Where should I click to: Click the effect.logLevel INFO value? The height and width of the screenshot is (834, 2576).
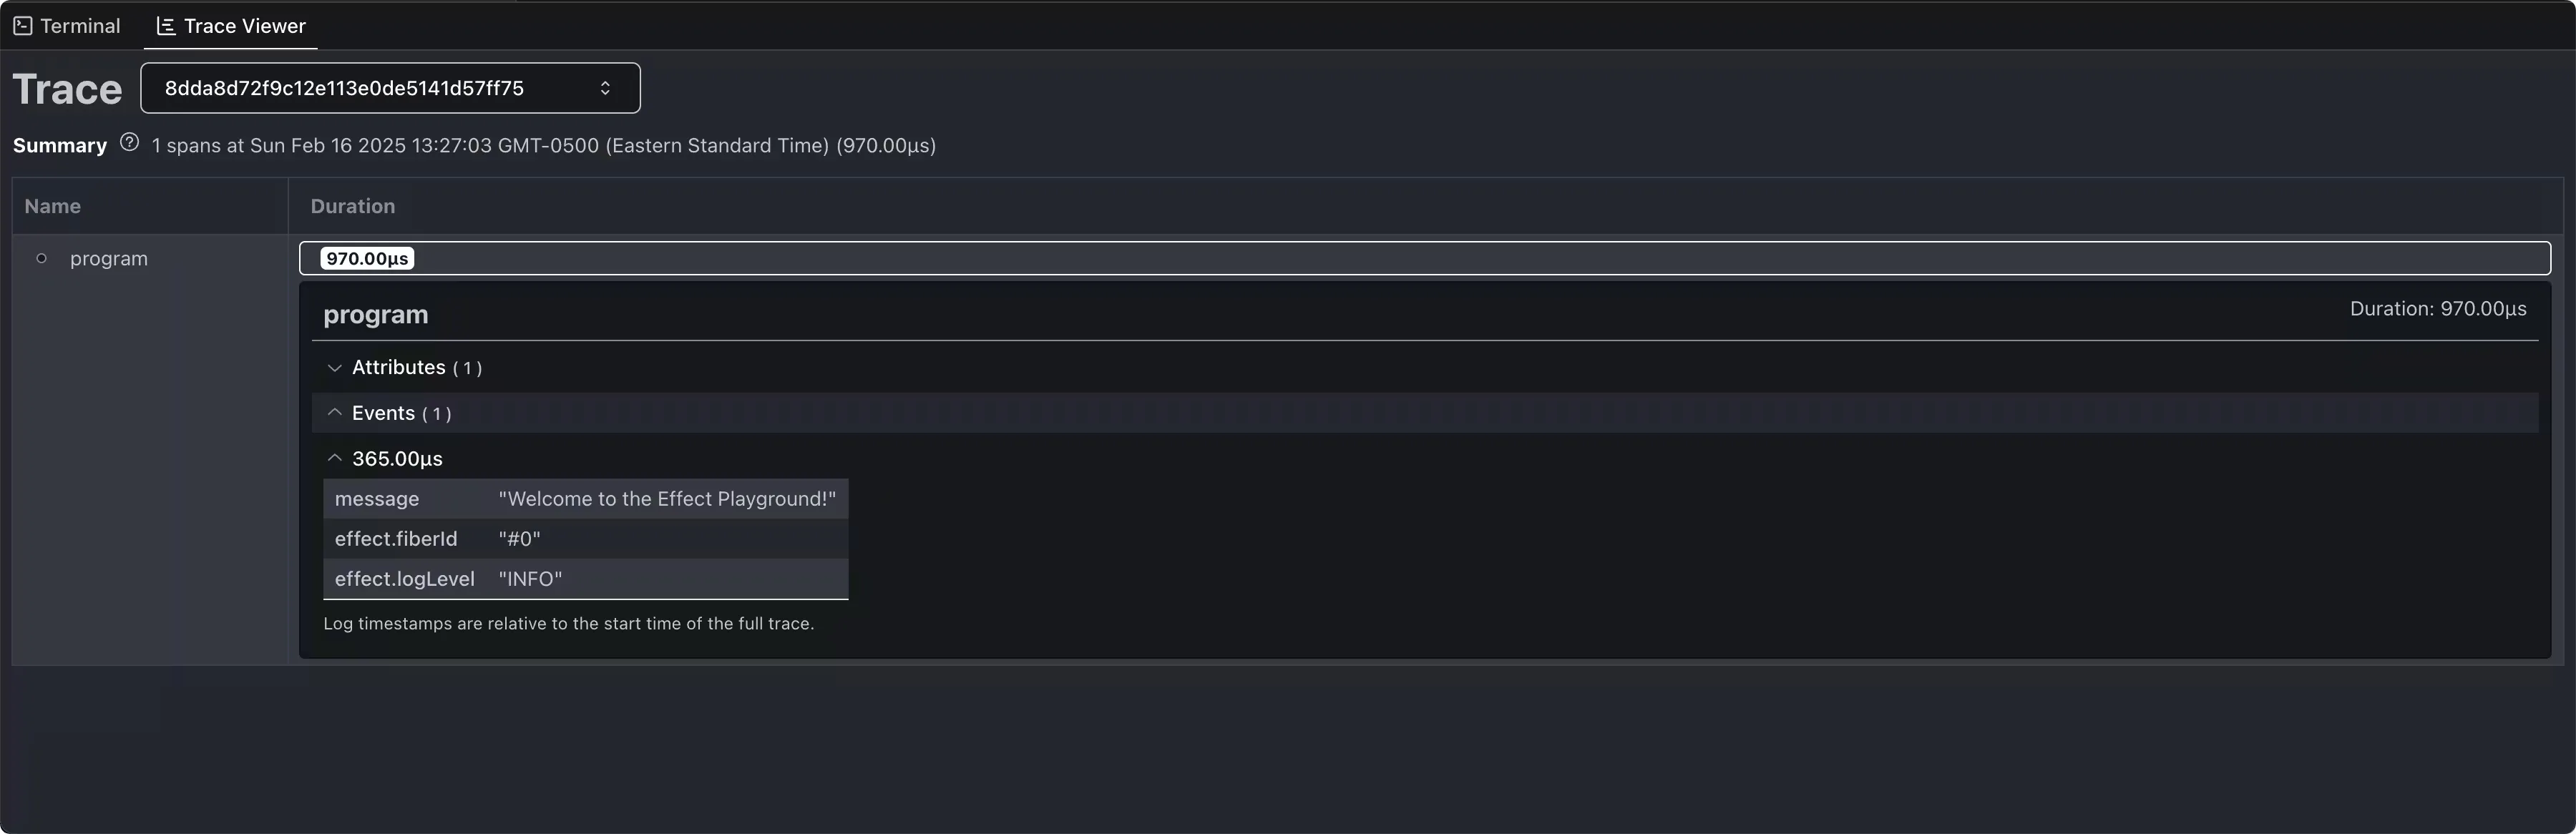click(x=530, y=578)
